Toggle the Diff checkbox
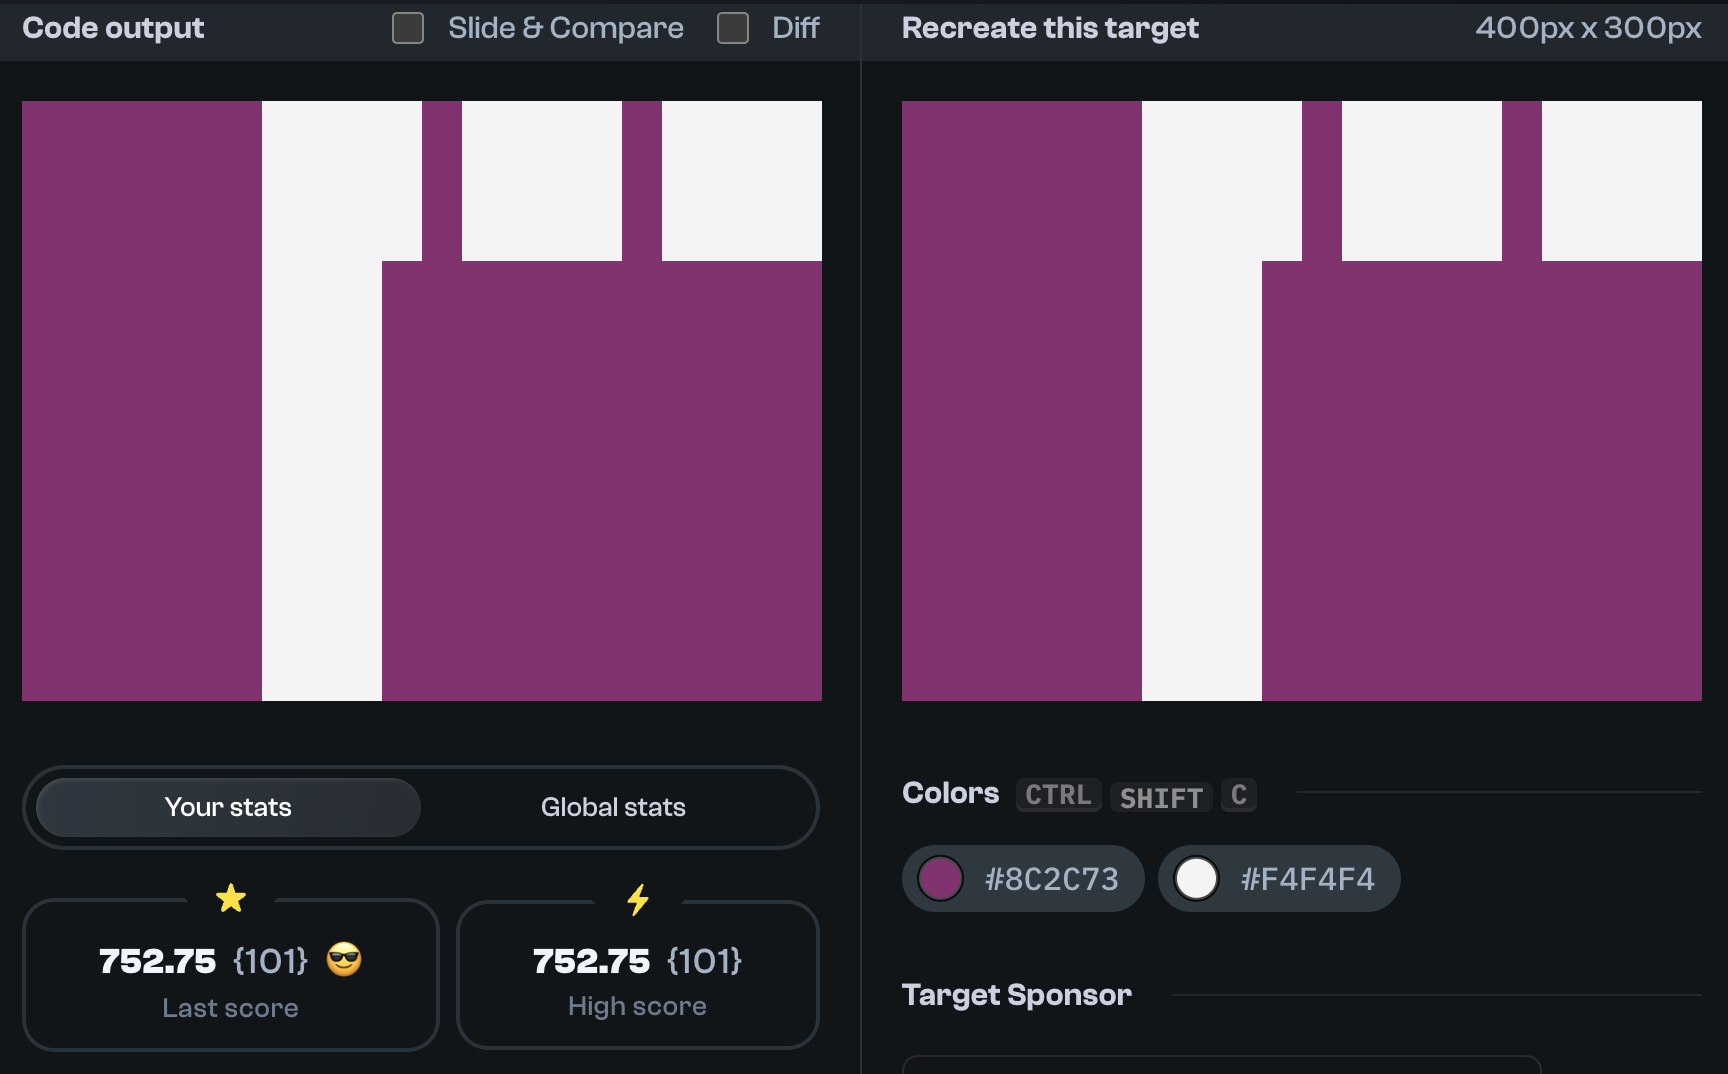1728x1074 pixels. [732, 29]
